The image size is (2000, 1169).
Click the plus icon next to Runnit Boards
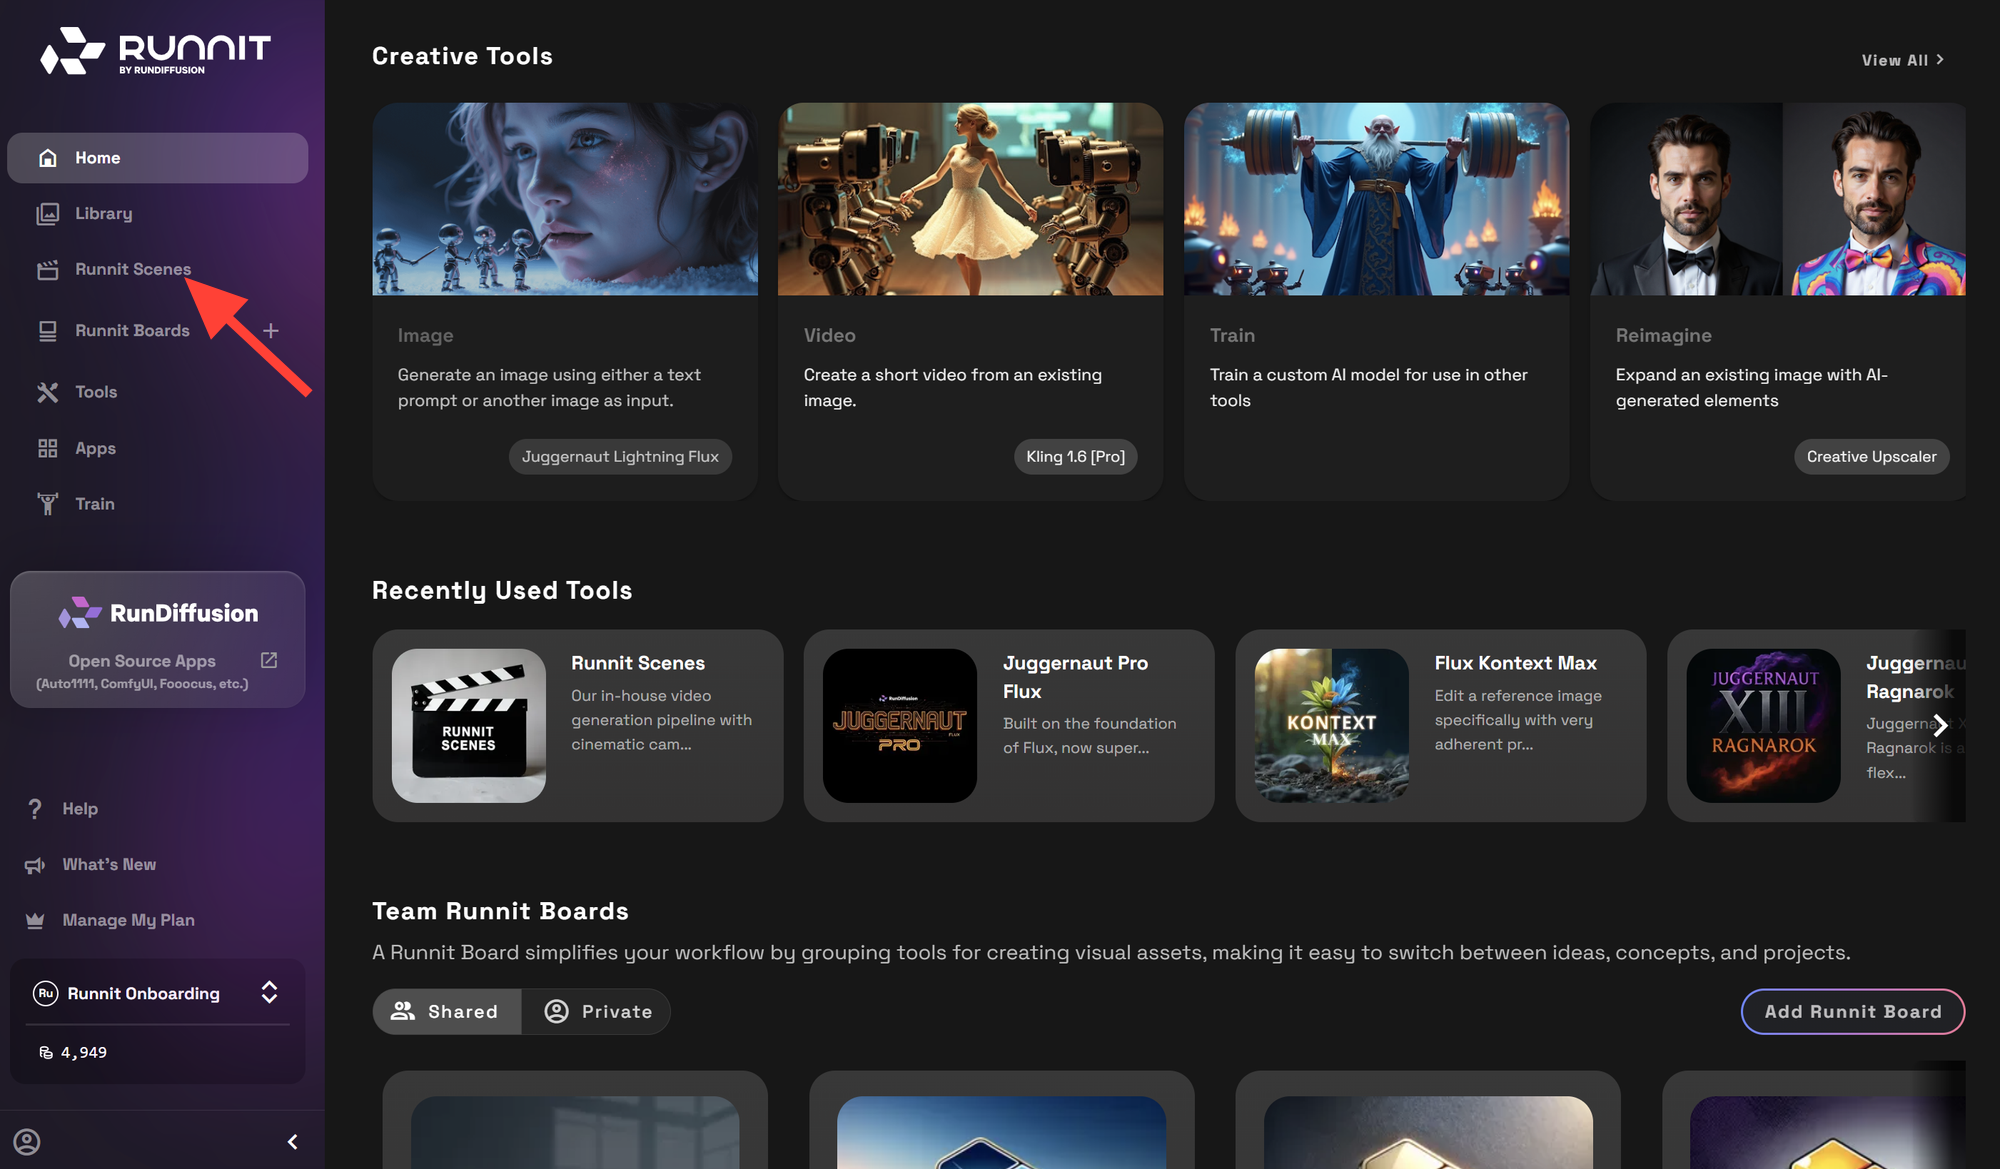(x=271, y=331)
